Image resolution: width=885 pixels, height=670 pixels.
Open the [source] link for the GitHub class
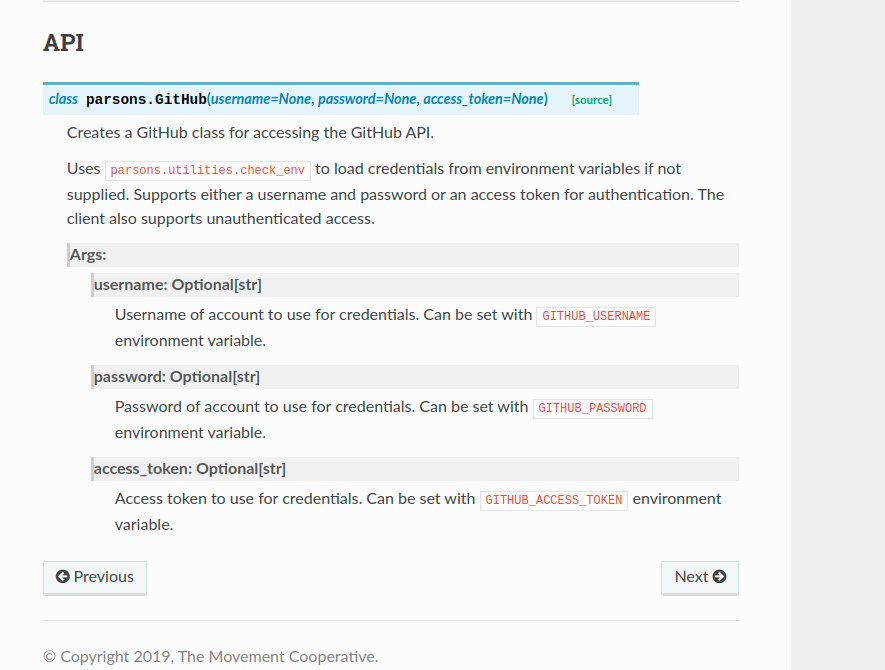pyautogui.click(x=591, y=100)
